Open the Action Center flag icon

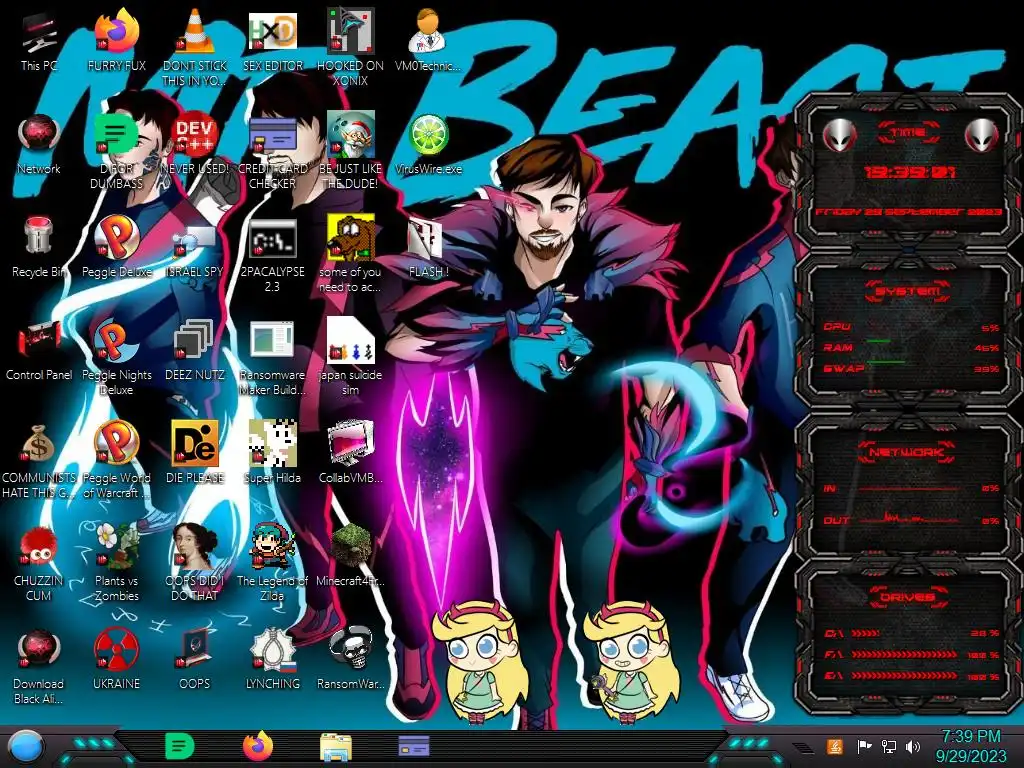pyautogui.click(x=864, y=746)
